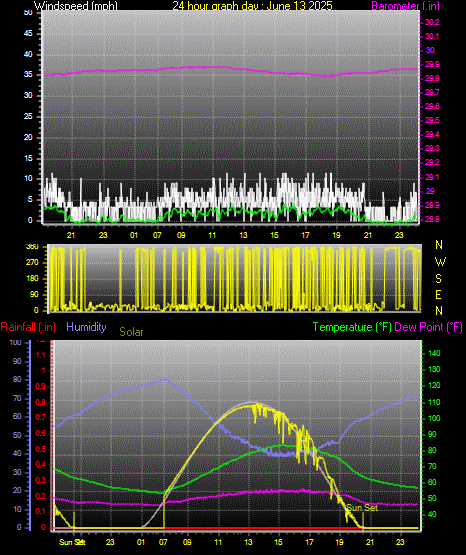Click the 50 value on windspeed scale

(x=28, y=13)
